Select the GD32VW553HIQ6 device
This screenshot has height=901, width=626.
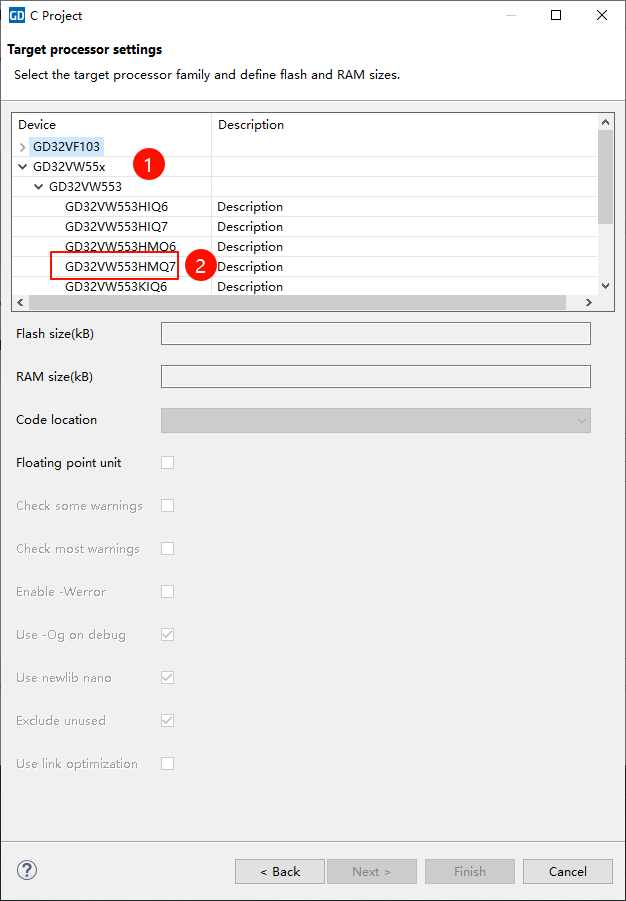pyautogui.click(x=116, y=207)
